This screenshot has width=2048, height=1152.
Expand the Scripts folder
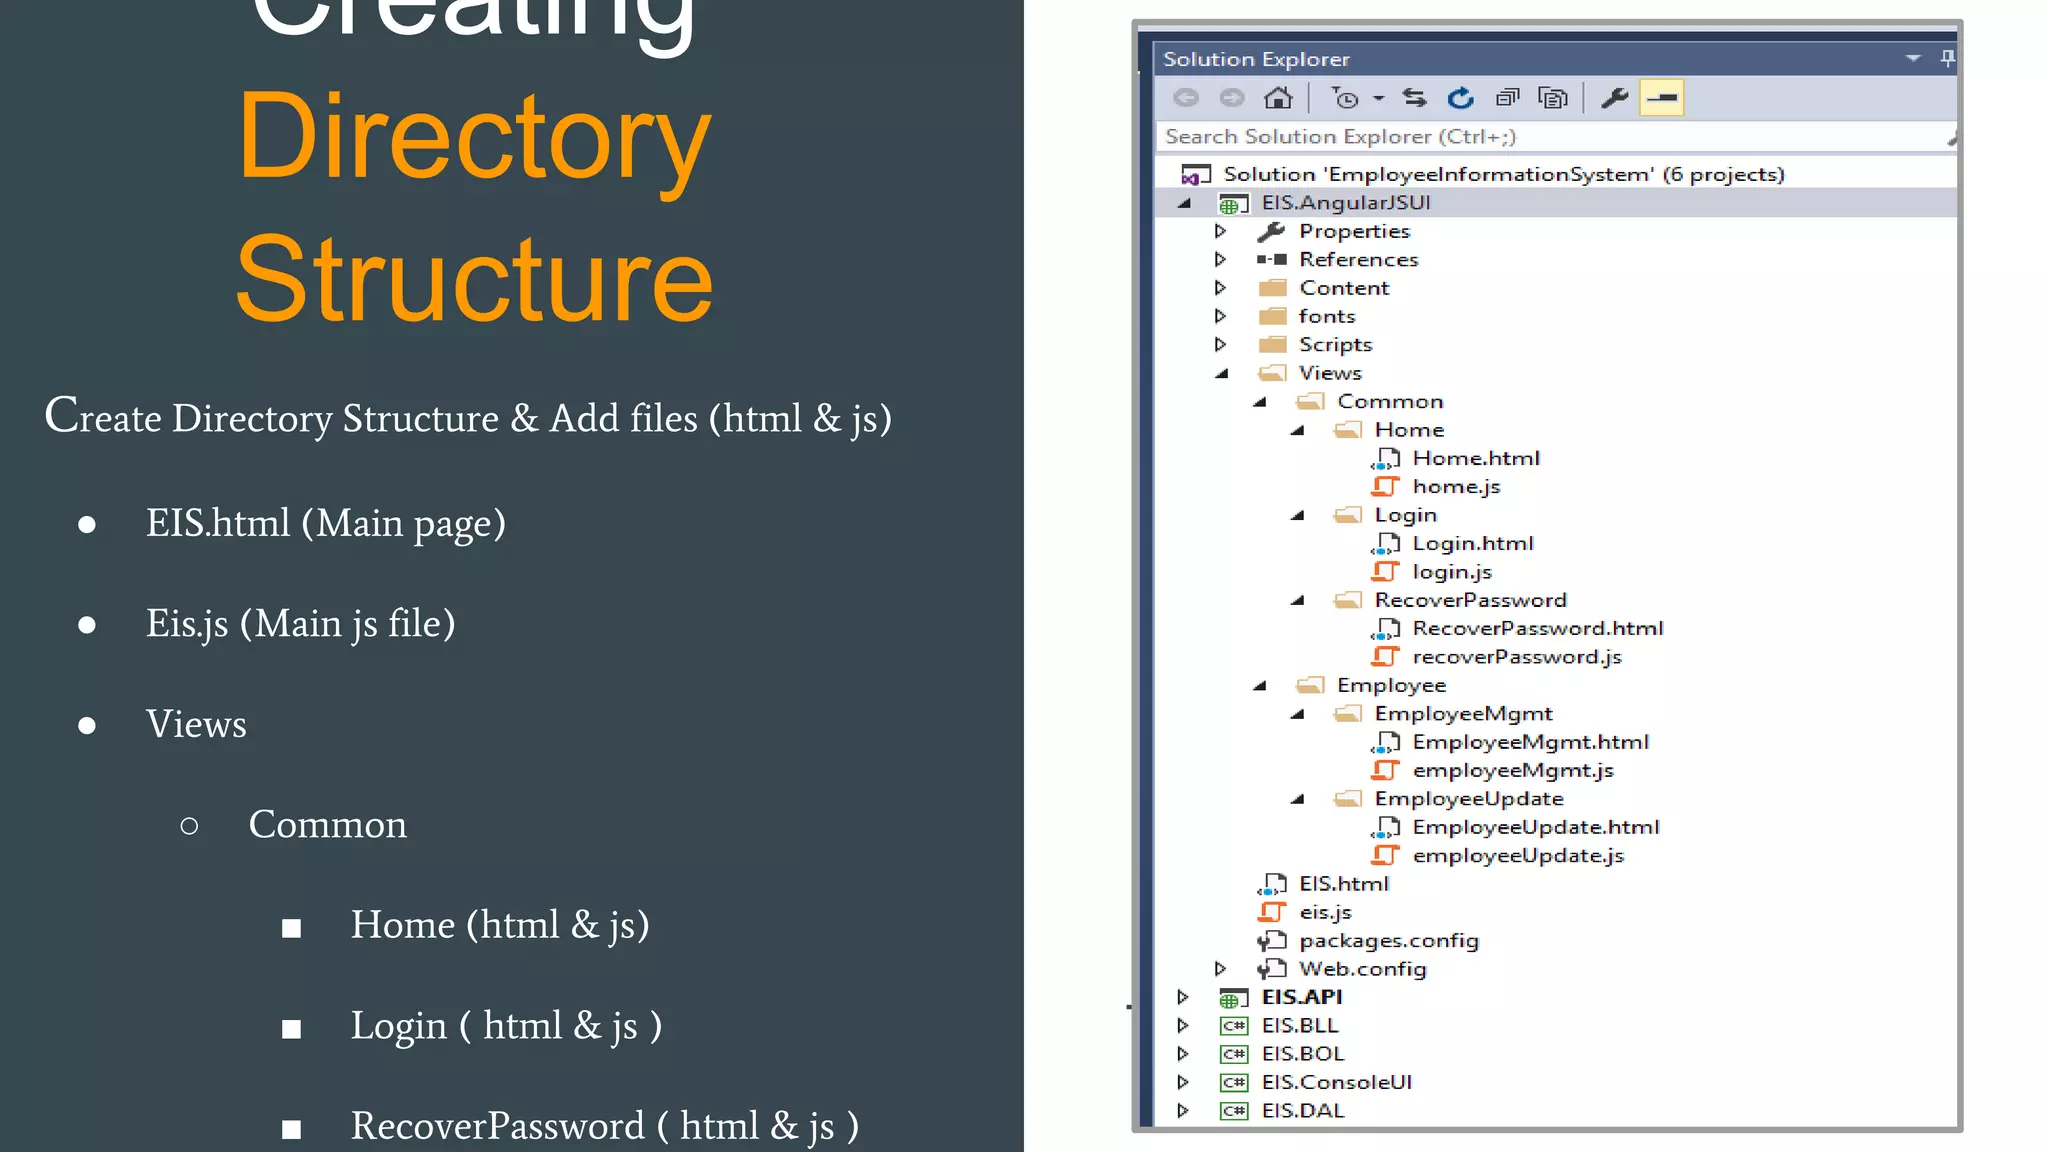click(1220, 344)
